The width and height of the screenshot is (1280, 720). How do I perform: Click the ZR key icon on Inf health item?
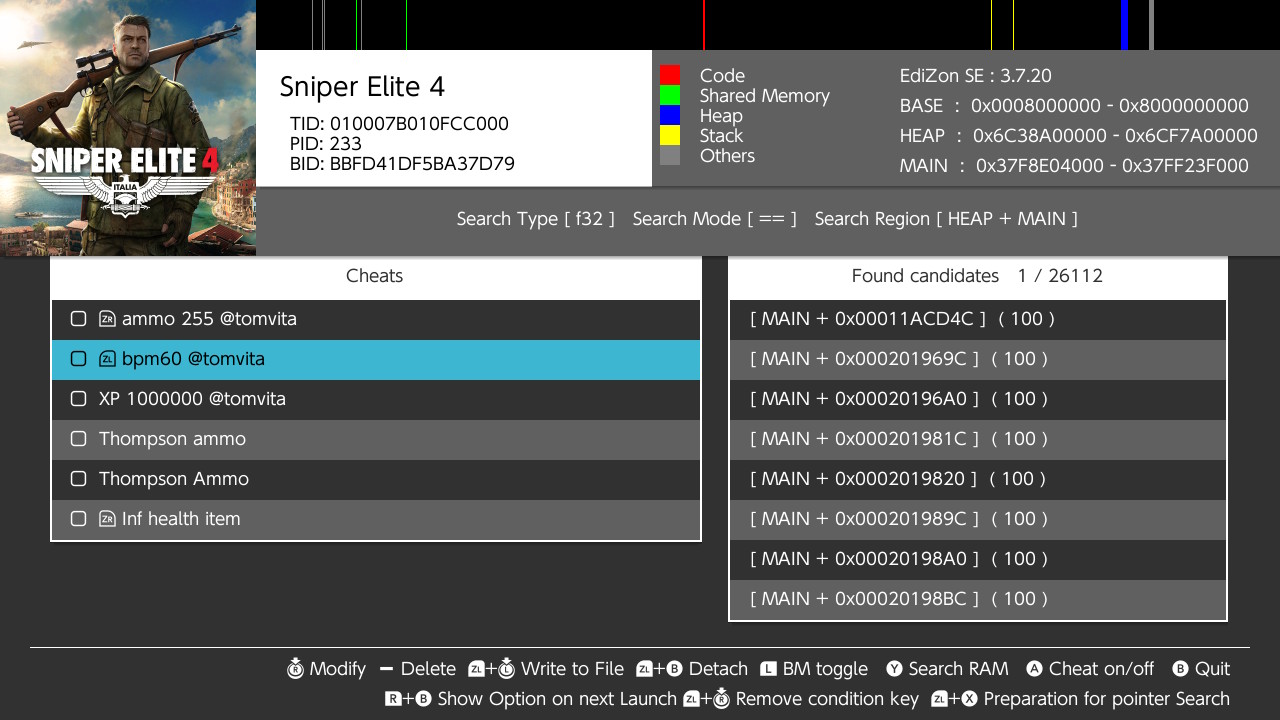[108, 519]
